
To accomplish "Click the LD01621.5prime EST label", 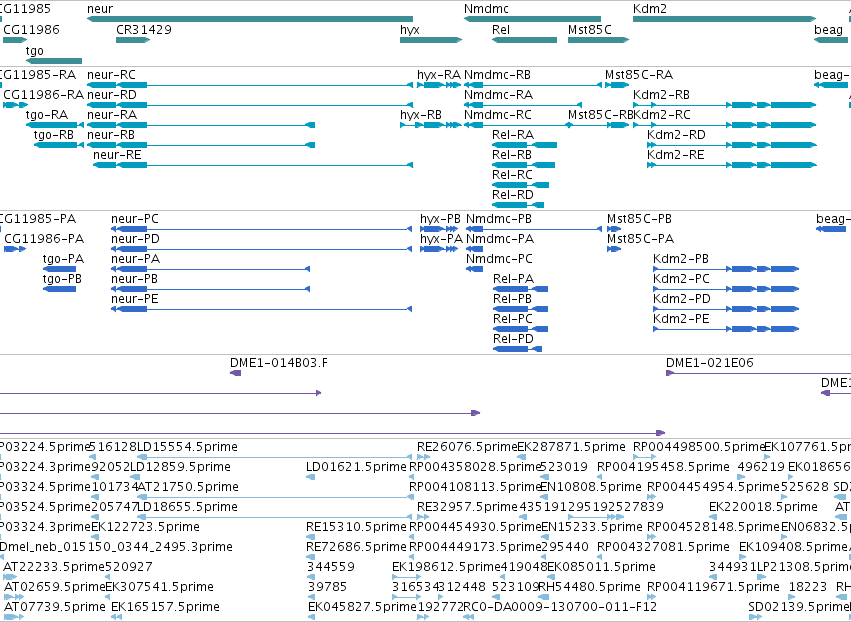I will pyautogui.click(x=356, y=467).
